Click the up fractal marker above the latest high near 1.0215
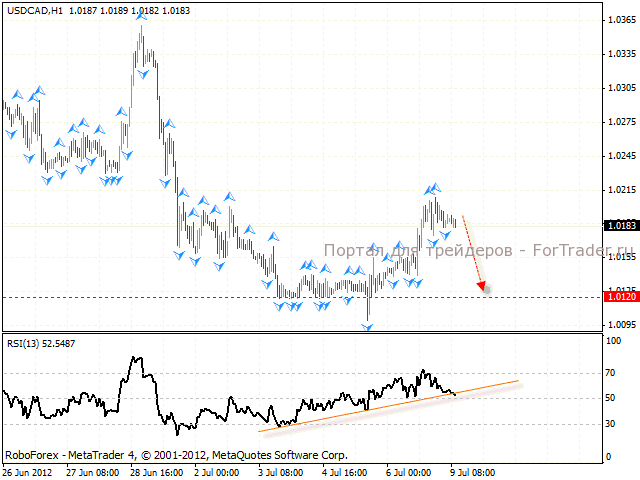Screen dimensions: 640x480 coord(433,187)
